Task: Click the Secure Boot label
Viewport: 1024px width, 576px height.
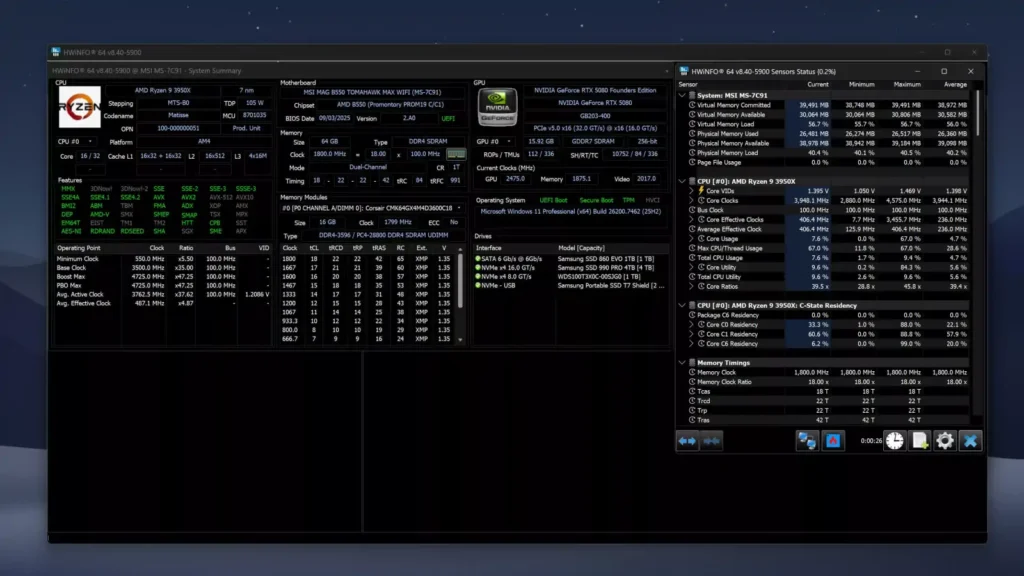Action: pyautogui.click(x=596, y=200)
